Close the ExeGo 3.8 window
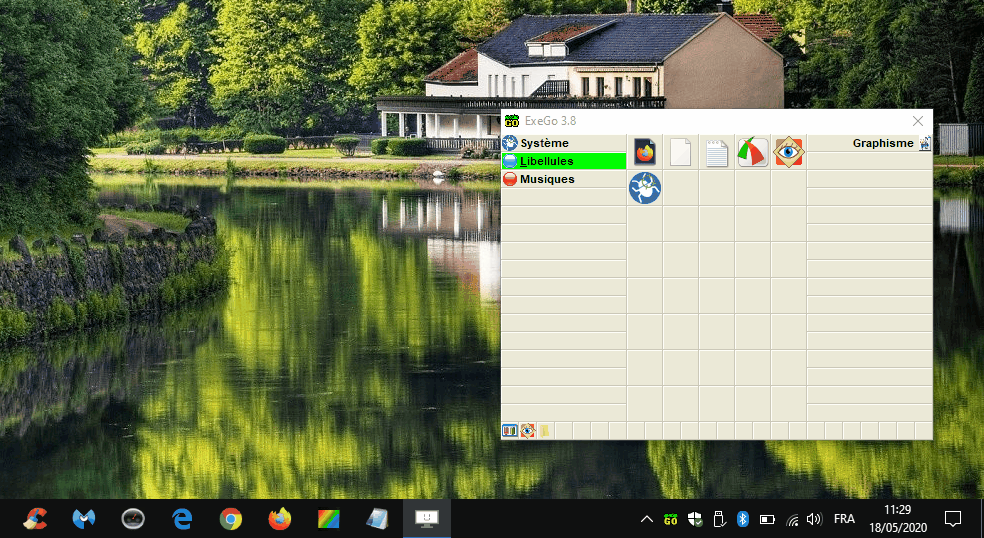The height and width of the screenshot is (538, 984). tap(917, 121)
